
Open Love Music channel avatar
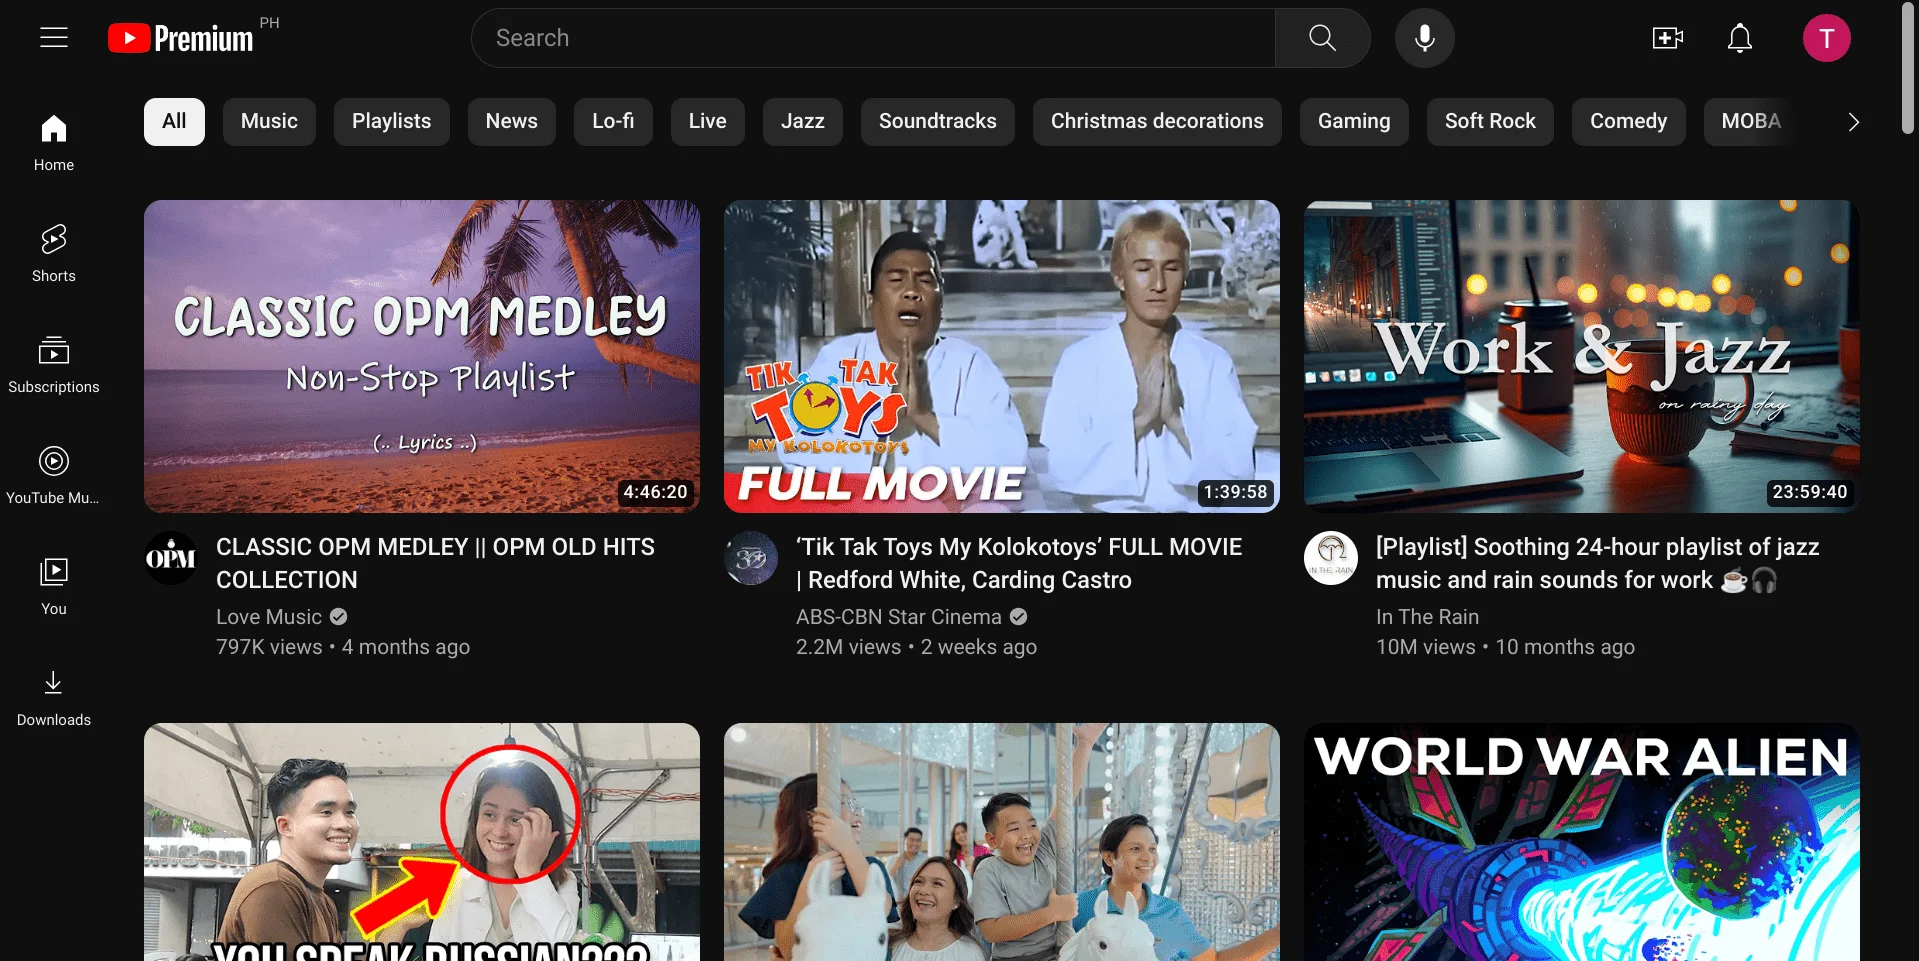pyautogui.click(x=171, y=558)
